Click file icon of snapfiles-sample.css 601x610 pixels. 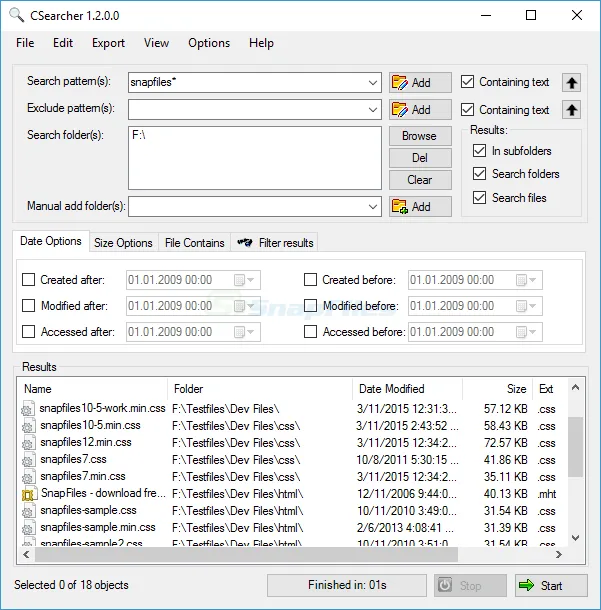click(28, 511)
